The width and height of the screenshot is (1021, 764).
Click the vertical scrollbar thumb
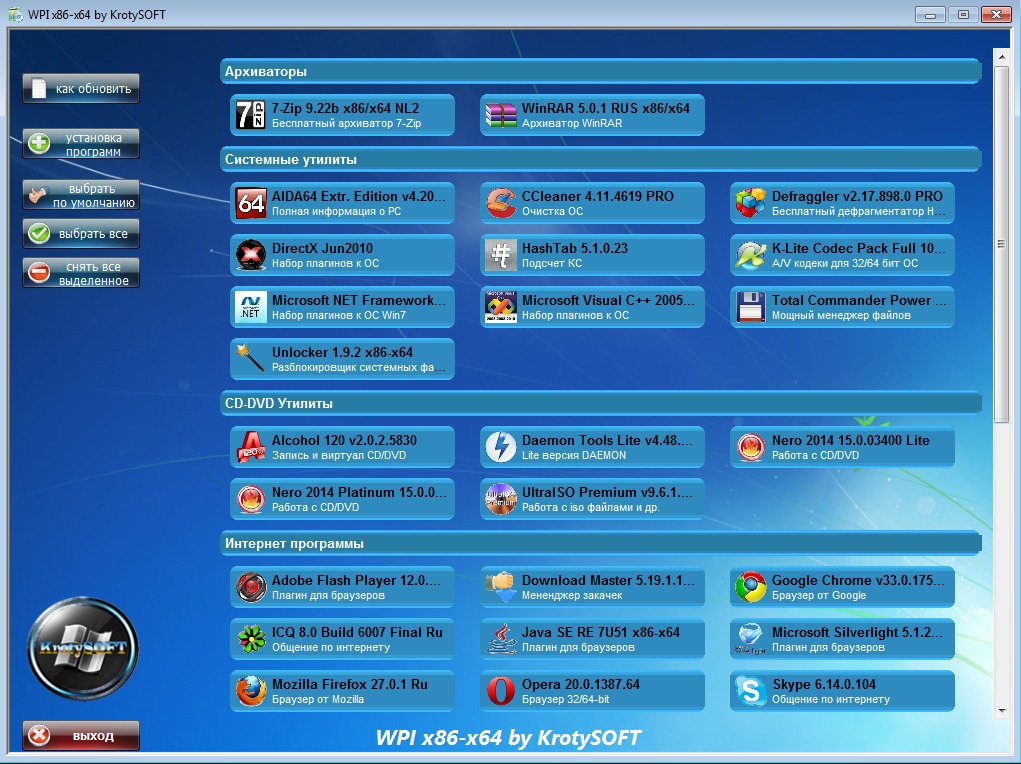click(x=1001, y=243)
